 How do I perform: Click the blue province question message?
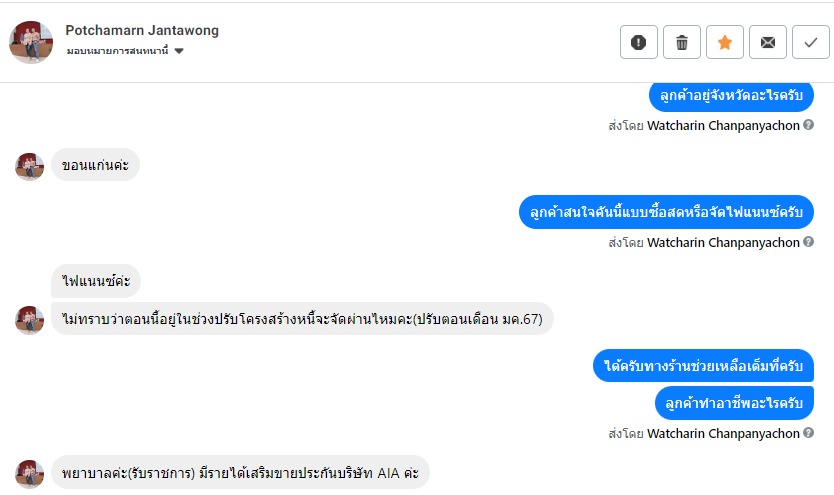coord(731,96)
